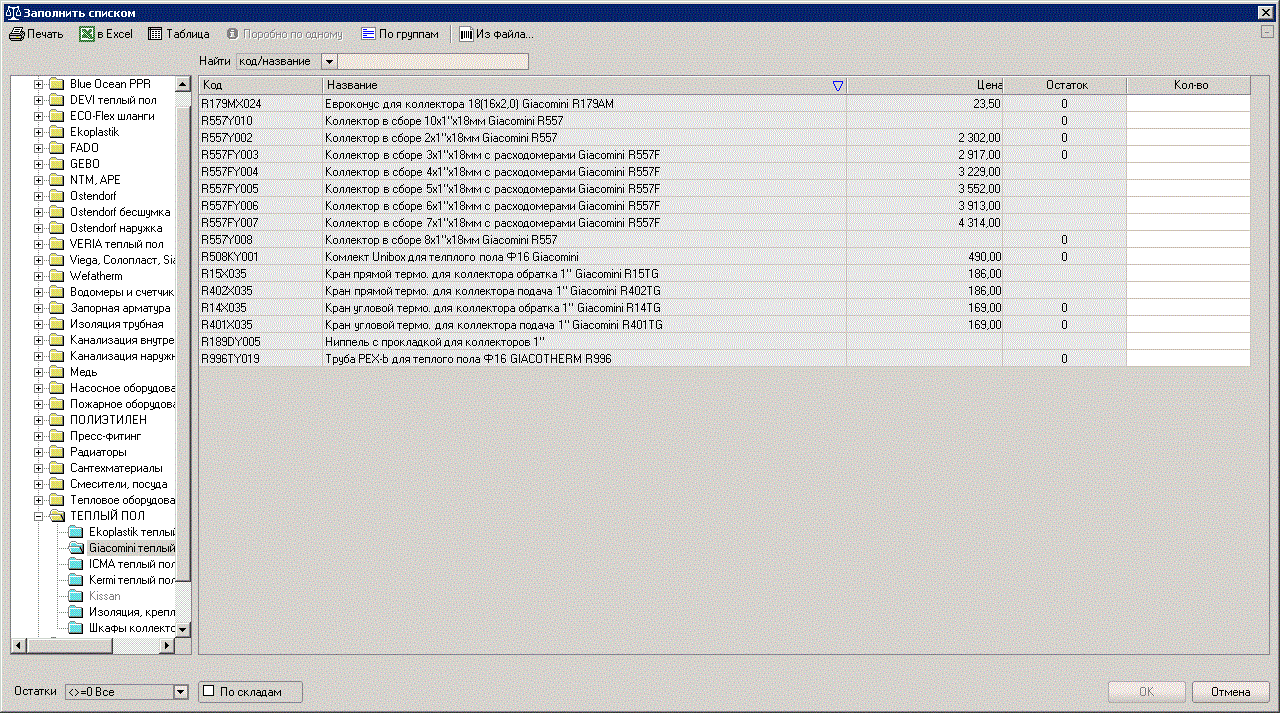The image size is (1284, 724).
Task: Click the tree scrollbar down arrow
Action: pos(183,629)
